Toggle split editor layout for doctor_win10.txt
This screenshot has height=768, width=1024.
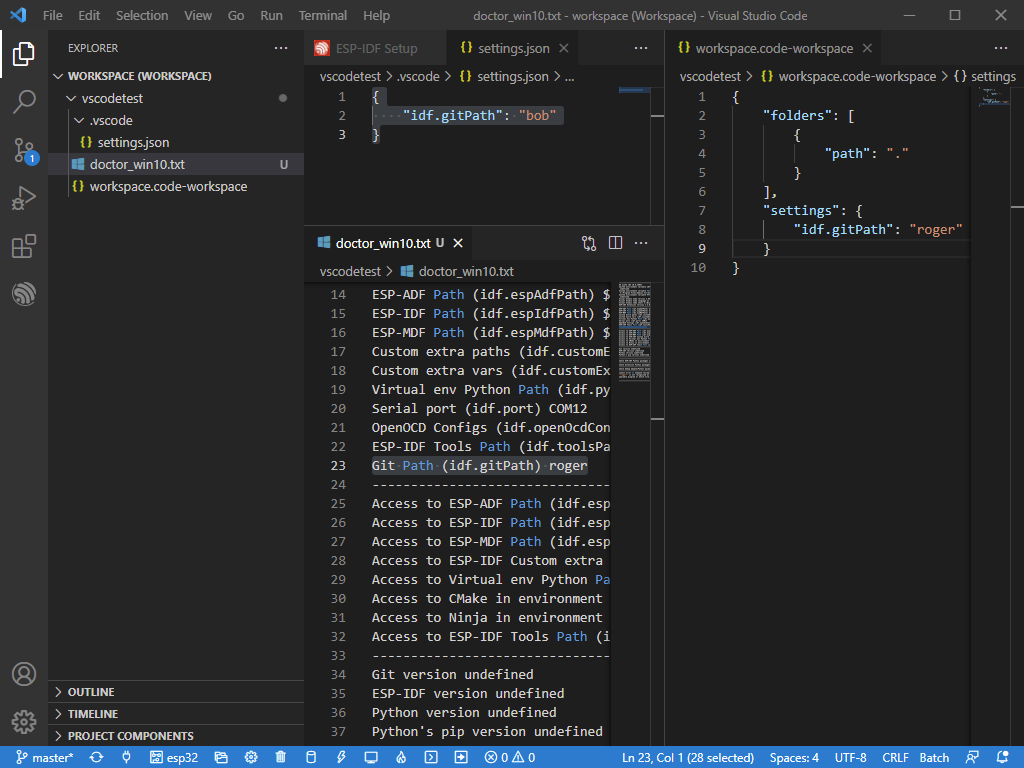(x=614, y=242)
